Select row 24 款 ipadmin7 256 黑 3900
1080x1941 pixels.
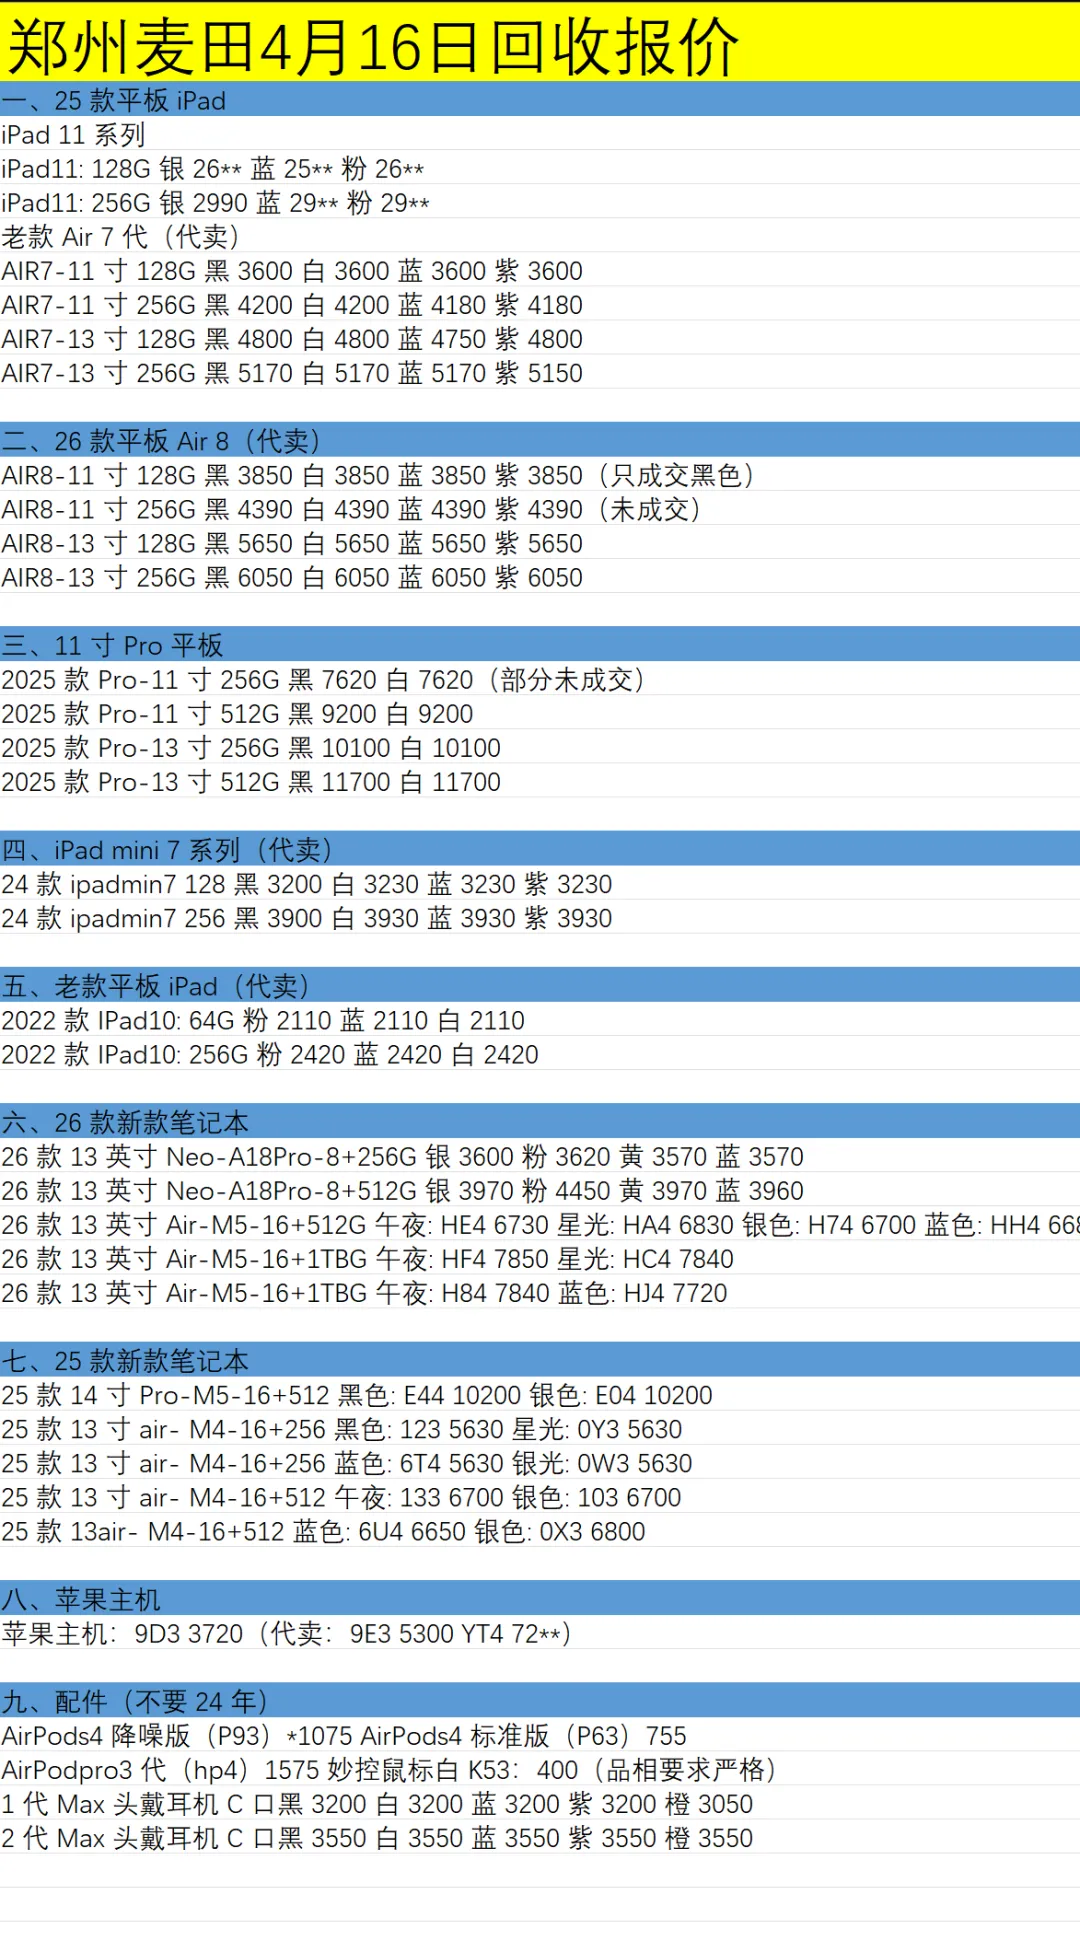(x=540, y=916)
